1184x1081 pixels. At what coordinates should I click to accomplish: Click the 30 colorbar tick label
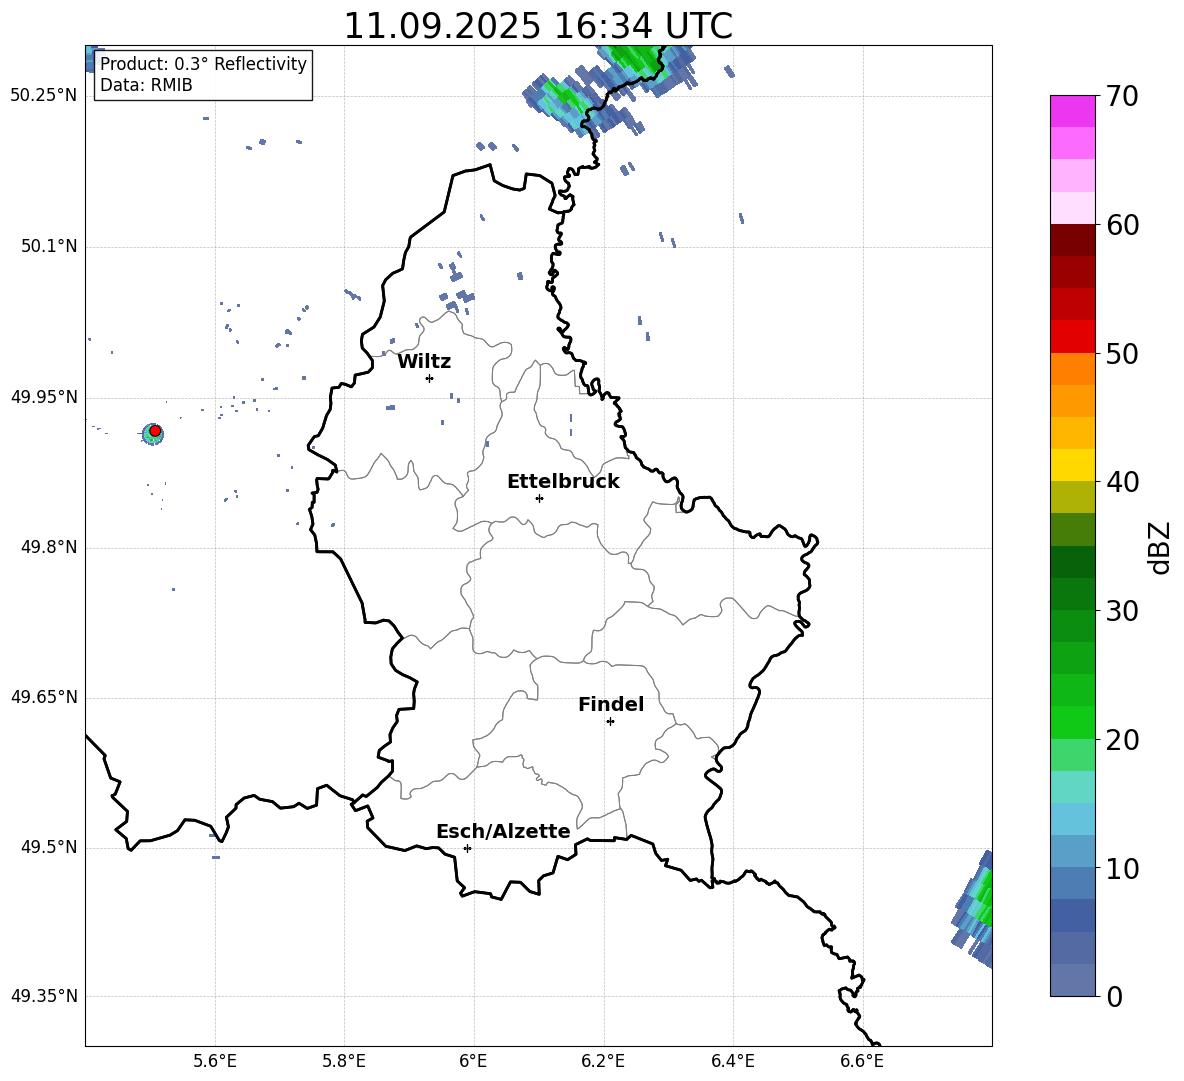pyautogui.click(x=1122, y=611)
